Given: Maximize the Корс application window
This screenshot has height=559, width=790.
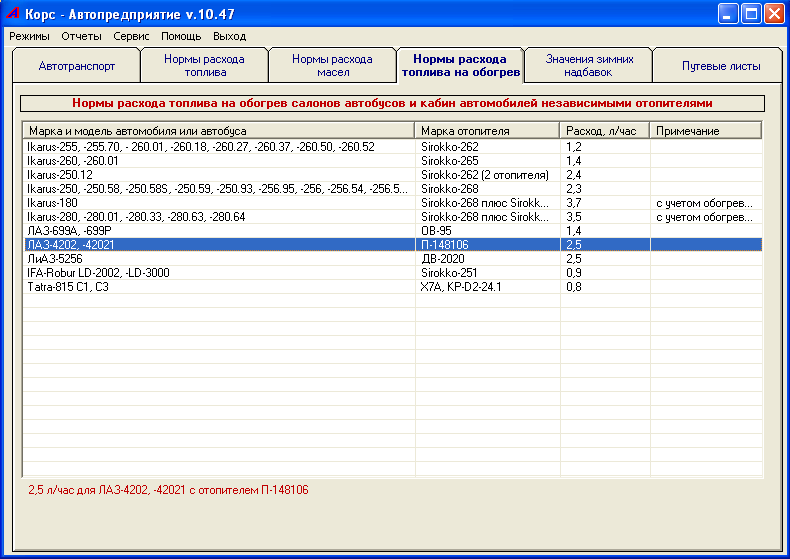Looking at the screenshot, I should tap(750, 13).
